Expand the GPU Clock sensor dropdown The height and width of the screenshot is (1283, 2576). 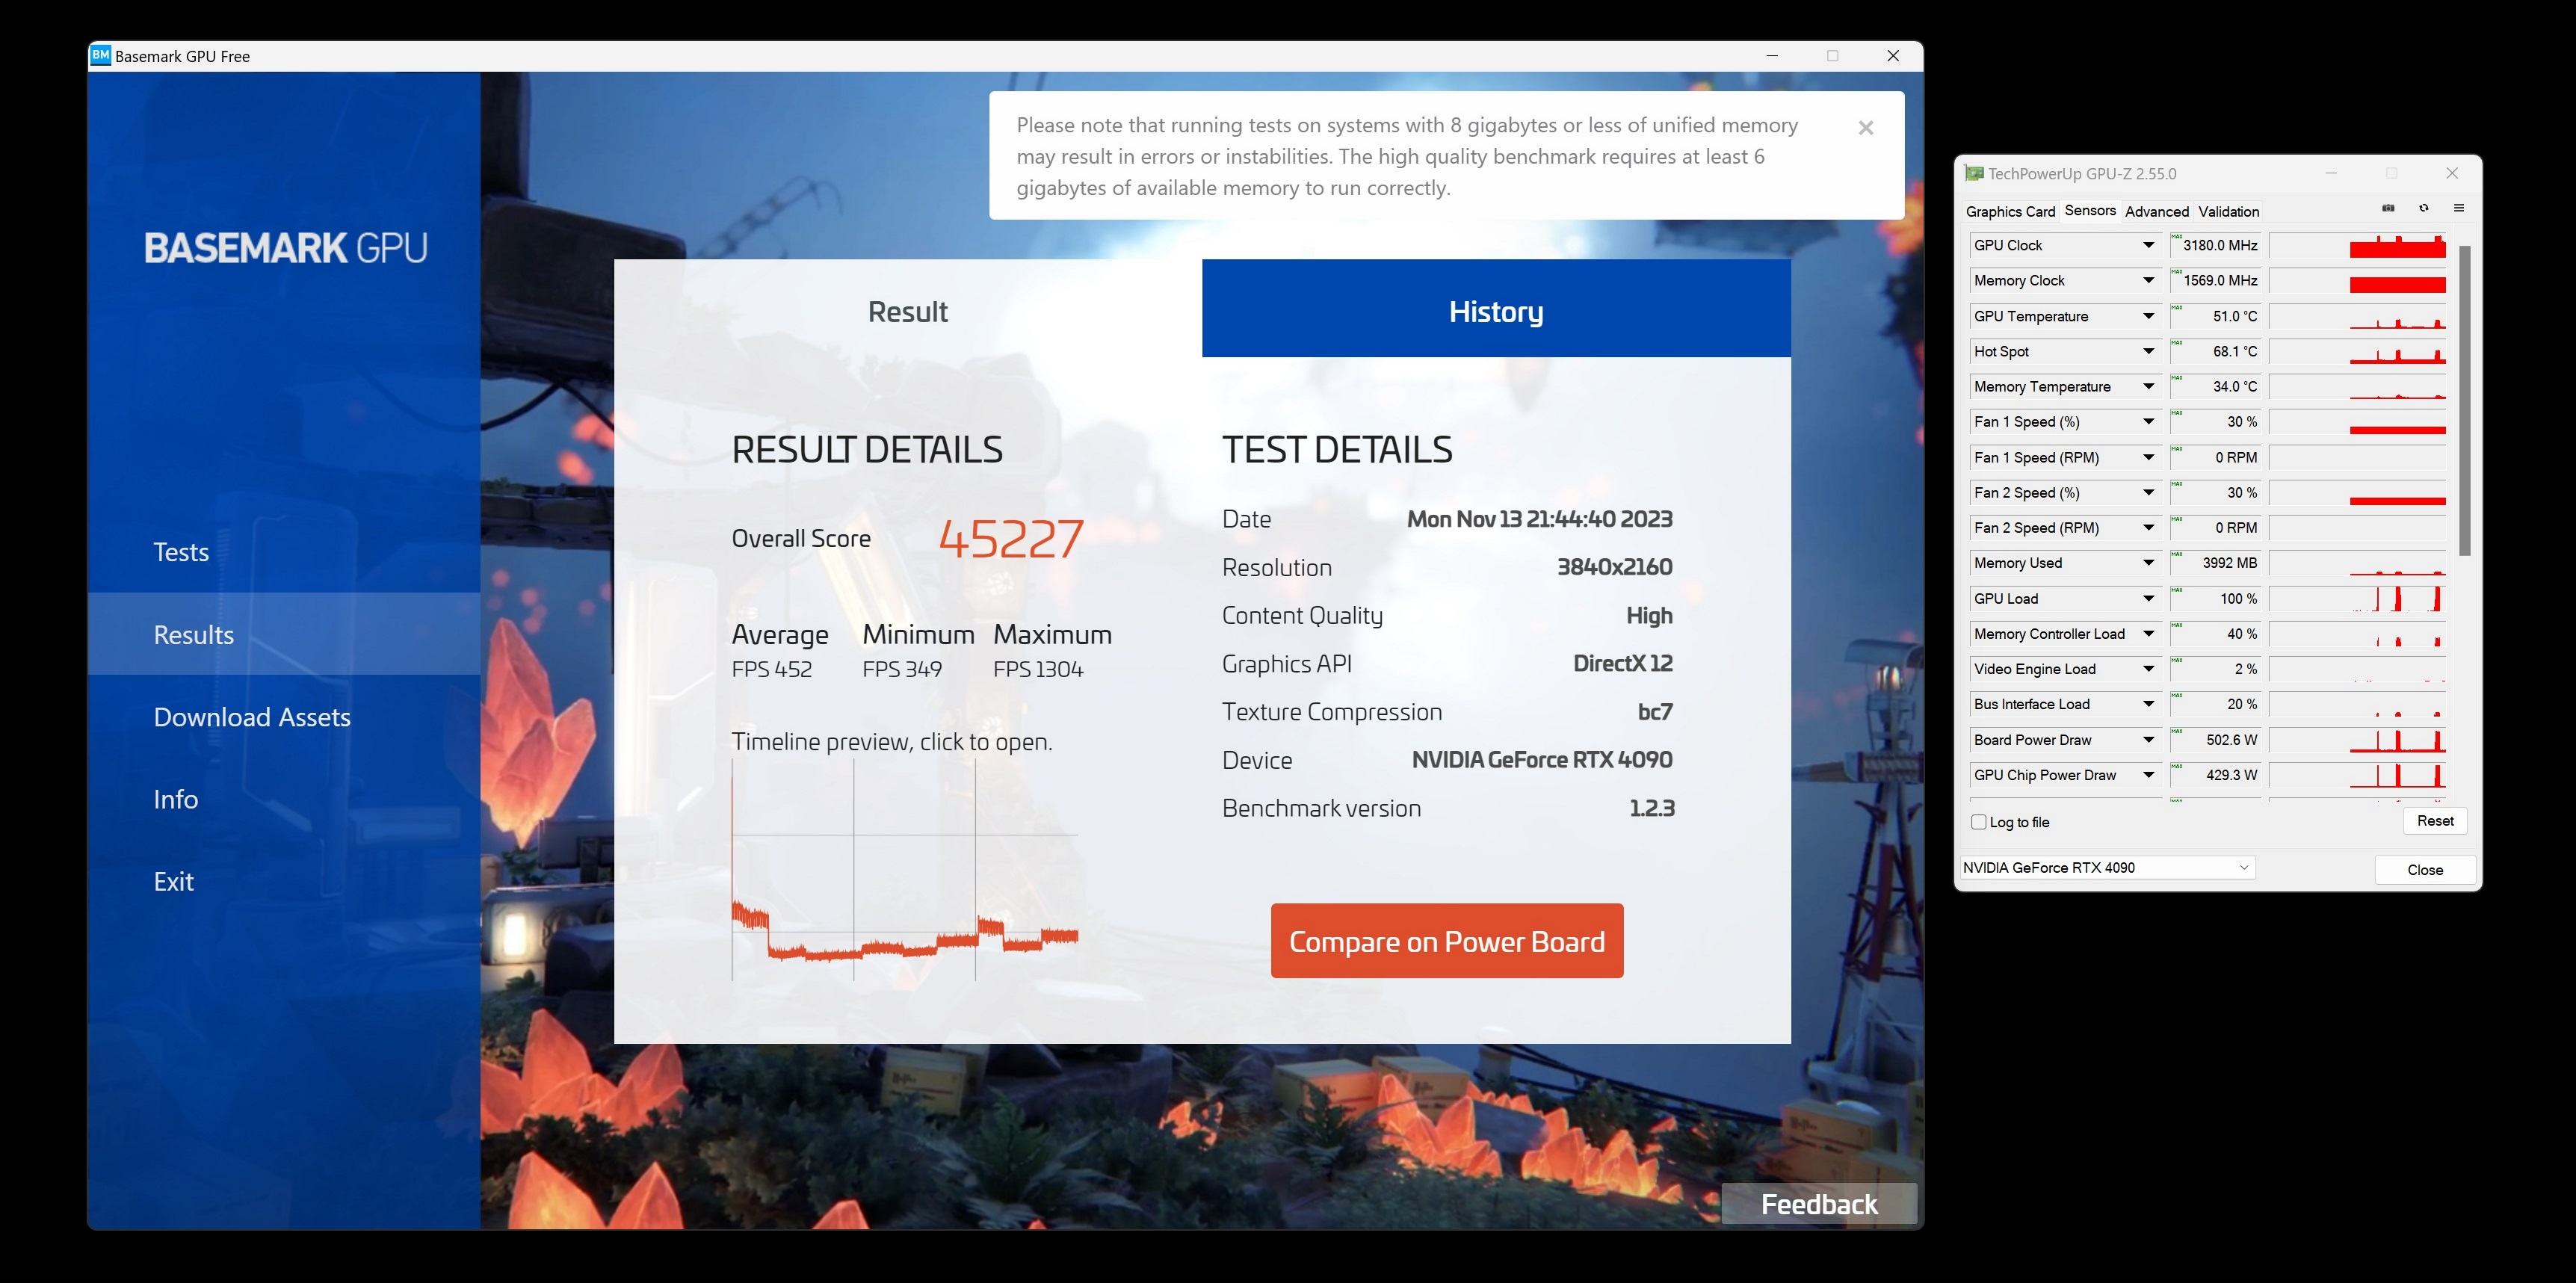pos(2148,245)
